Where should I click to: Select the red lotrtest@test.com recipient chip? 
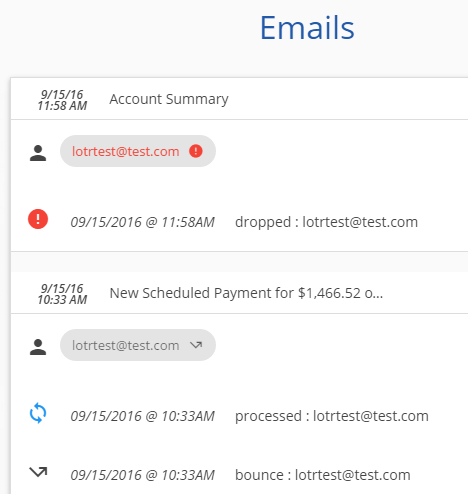point(138,151)
